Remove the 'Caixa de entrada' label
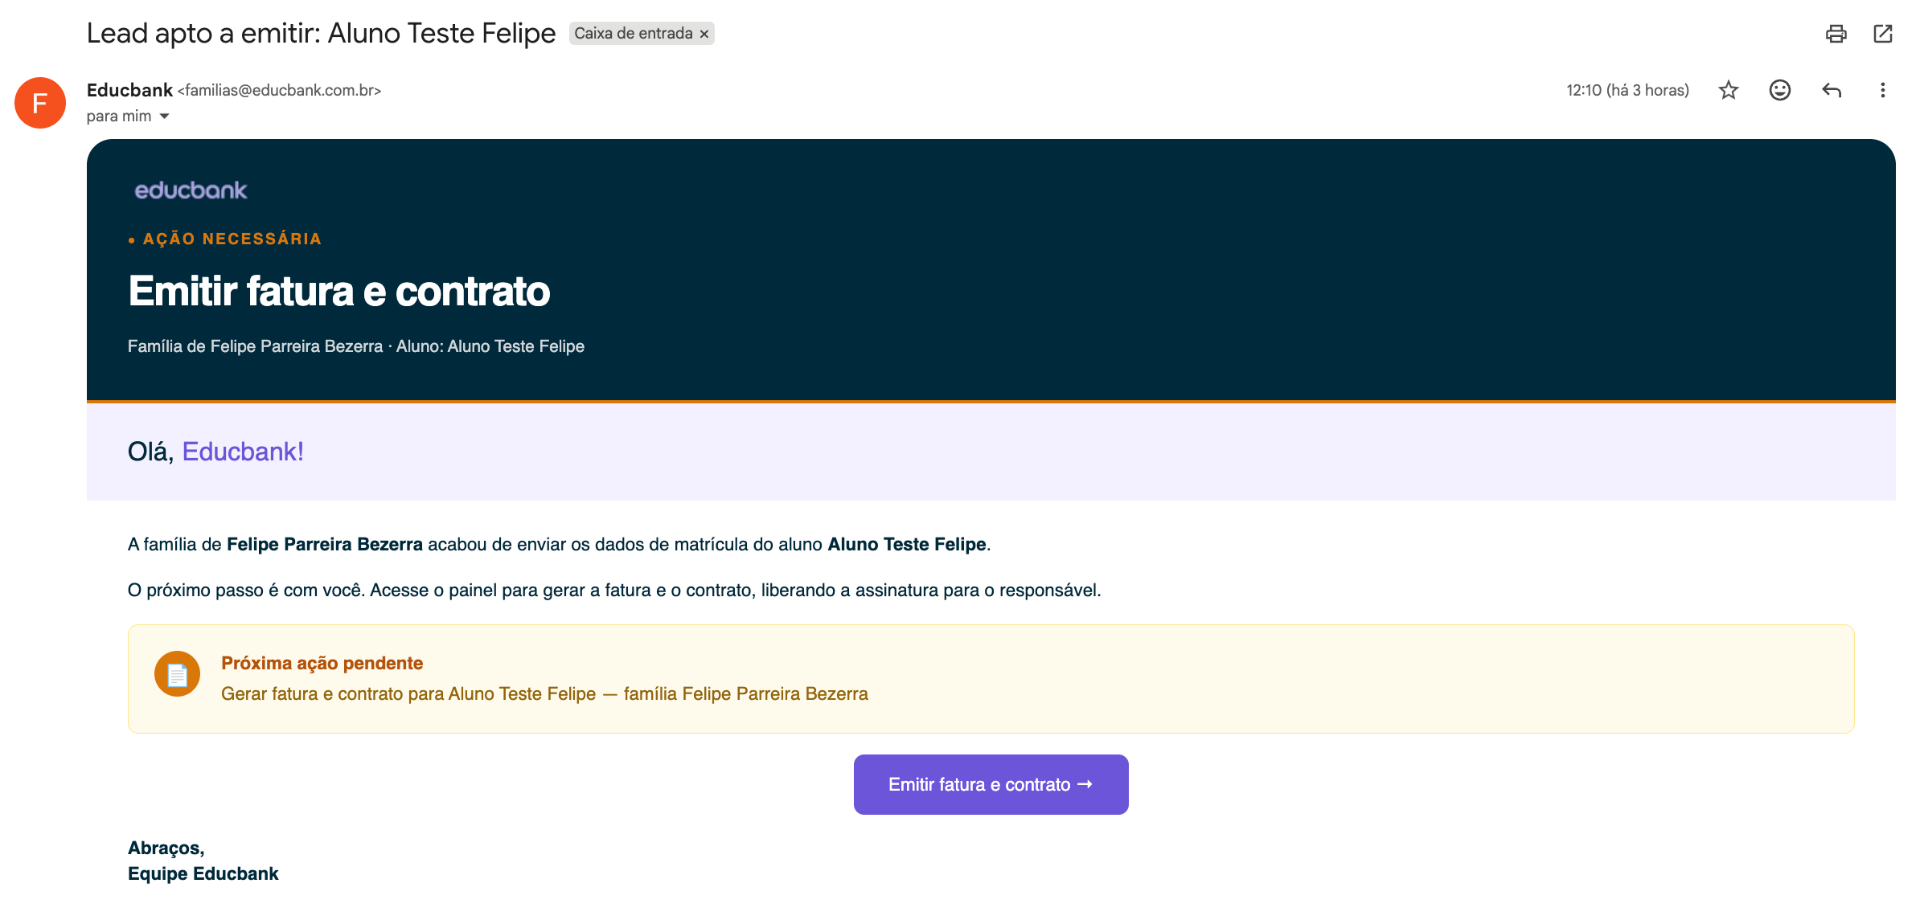The height and width of the screenshot is (916, 1920). (x=704, y=34)
